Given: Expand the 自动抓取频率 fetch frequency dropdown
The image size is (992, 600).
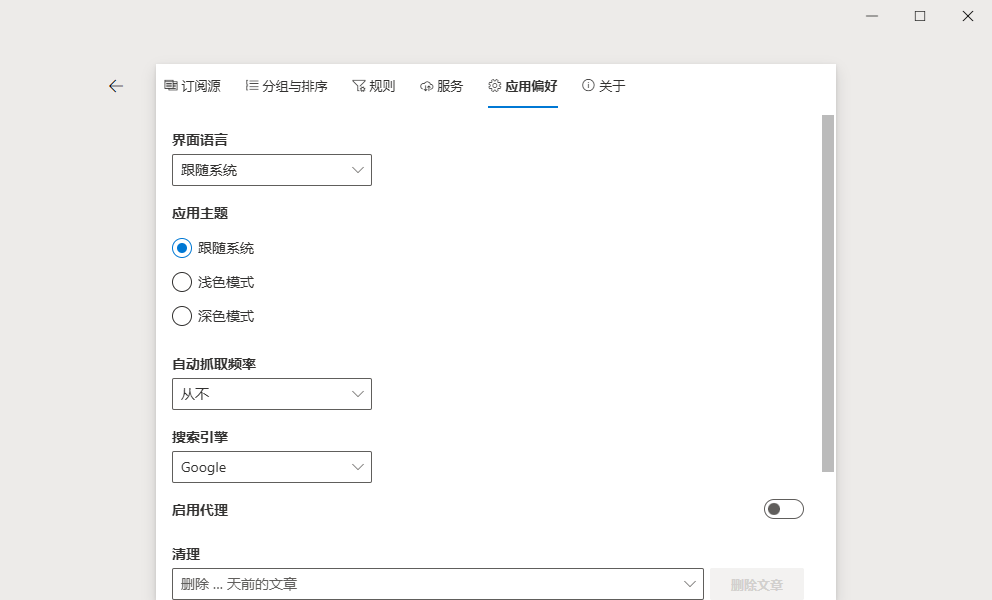Looking at the screenshot, I should pos(357,394).
